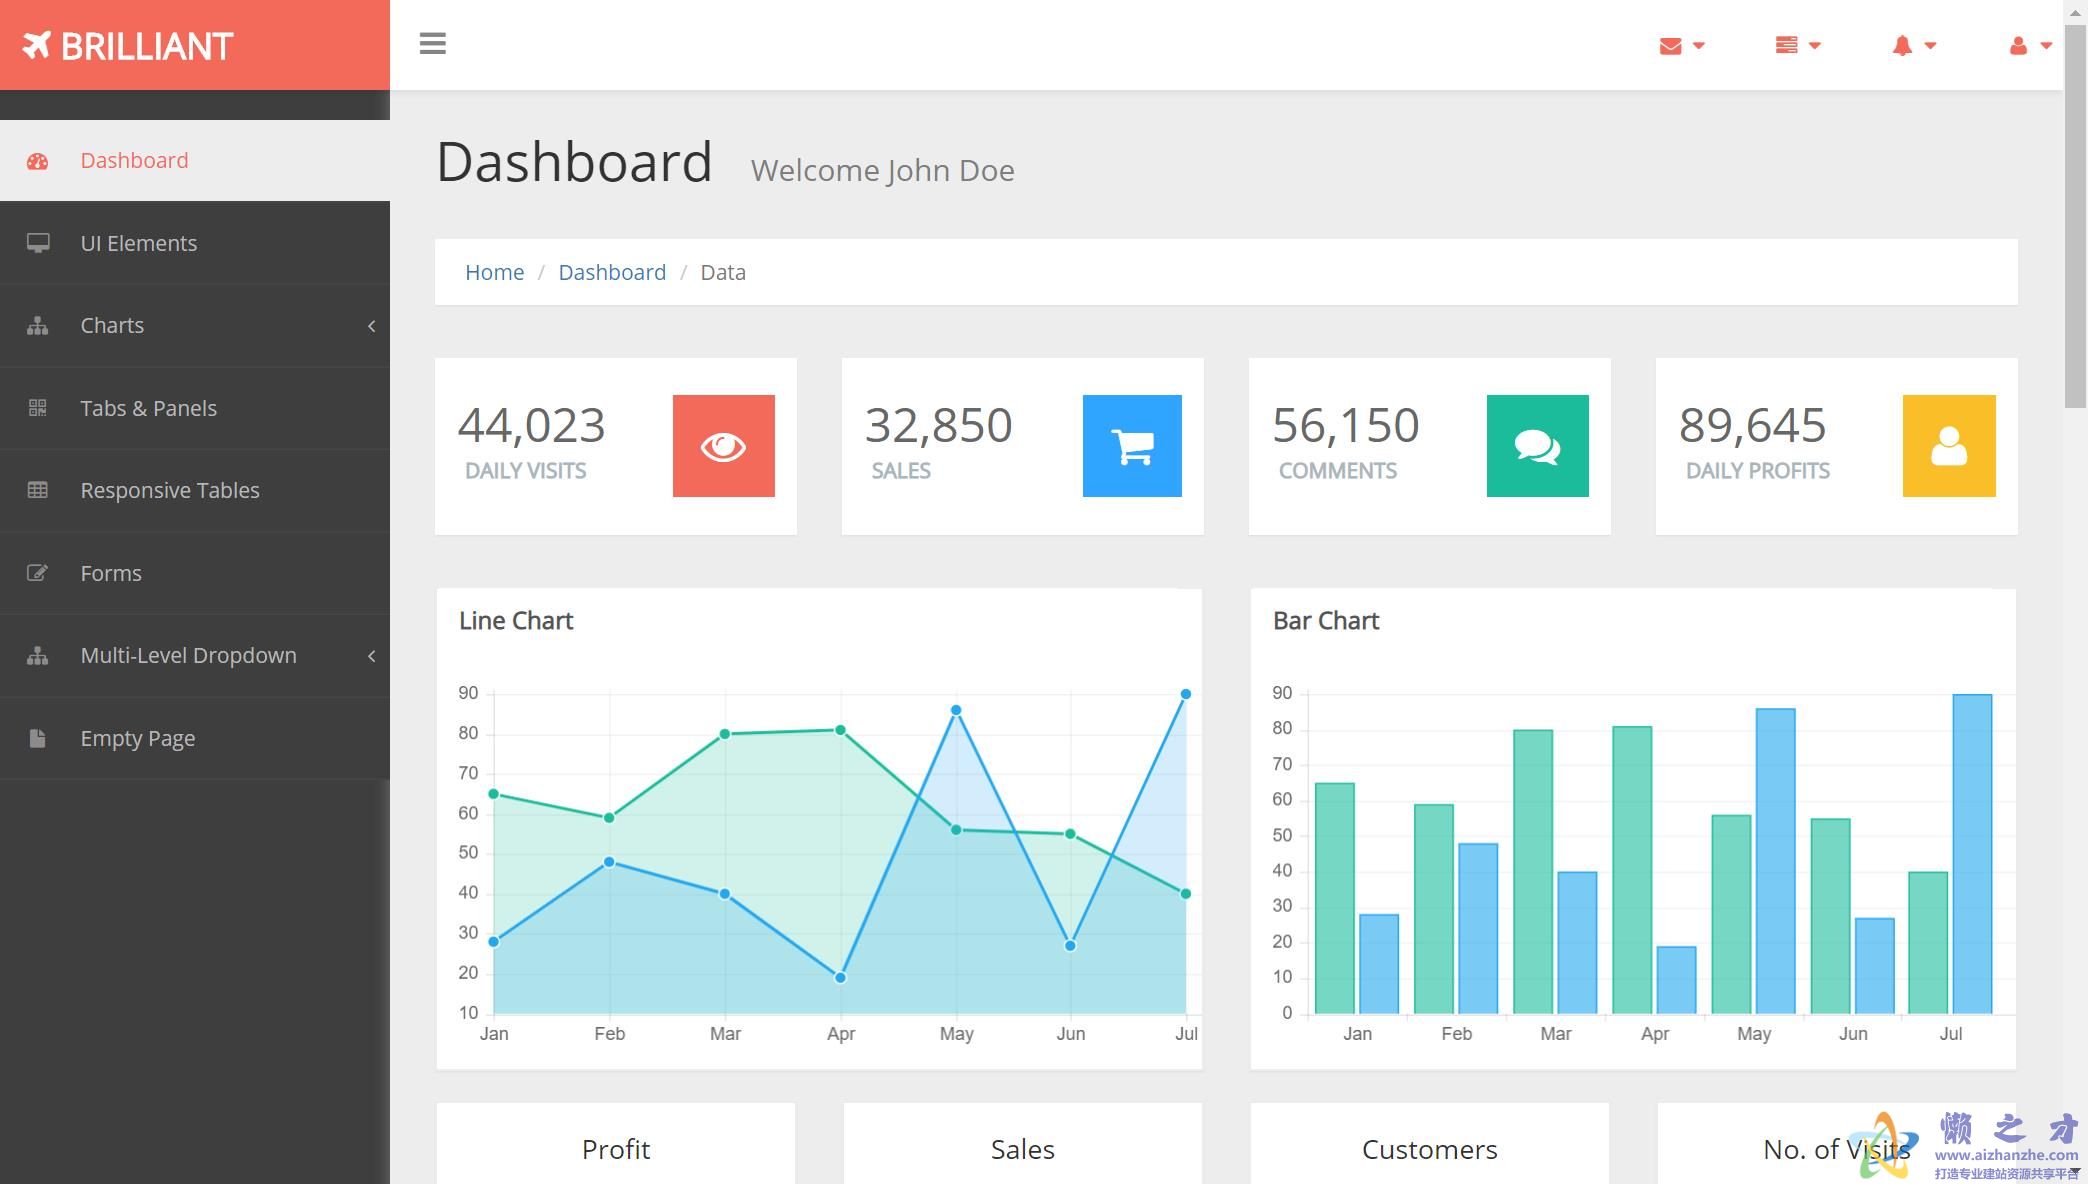Viewport: 2088px width, 1184px height.
Task: Click the Home breadcrumb link
Action: 494,272
